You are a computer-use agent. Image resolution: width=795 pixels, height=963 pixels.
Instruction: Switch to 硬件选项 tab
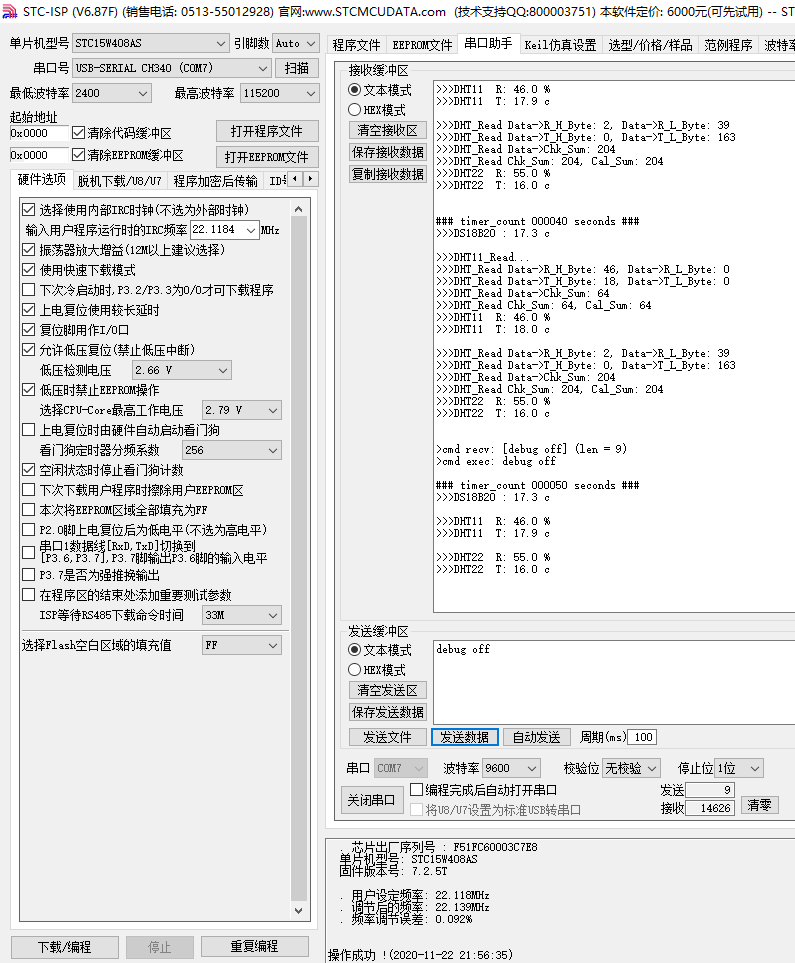tap(42, 179)
